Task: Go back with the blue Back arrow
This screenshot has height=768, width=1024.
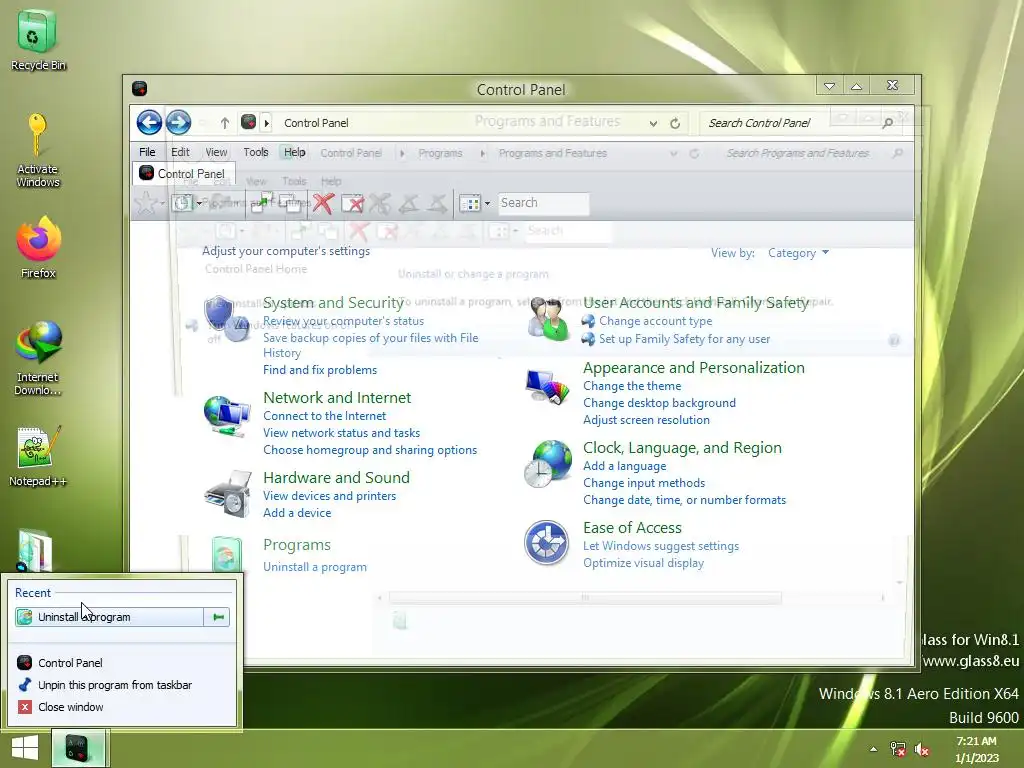Action: (x=149, y=122)
